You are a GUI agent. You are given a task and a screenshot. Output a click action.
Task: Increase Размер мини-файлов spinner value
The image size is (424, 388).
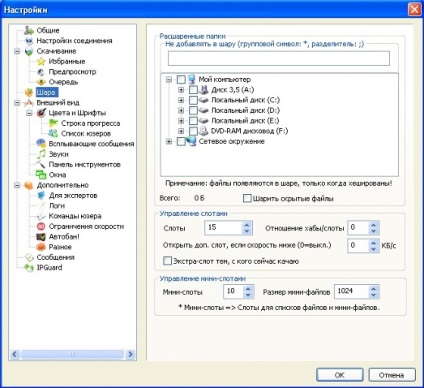(374, 289)
